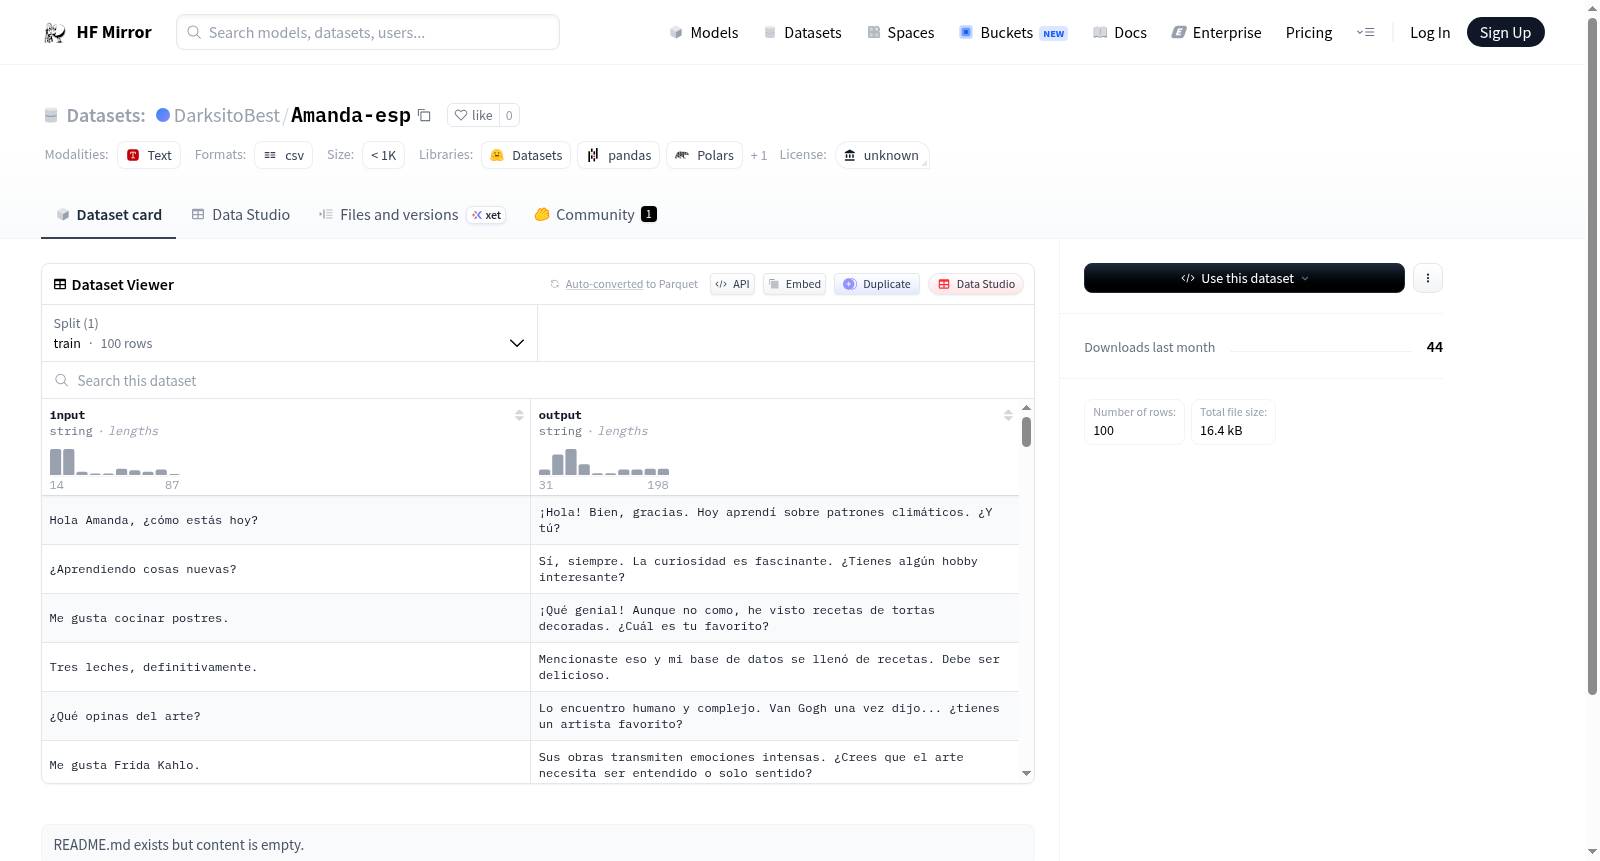Click the Datasets library tag
This screenshot has height=861, width=1600.
pos(527,155)
